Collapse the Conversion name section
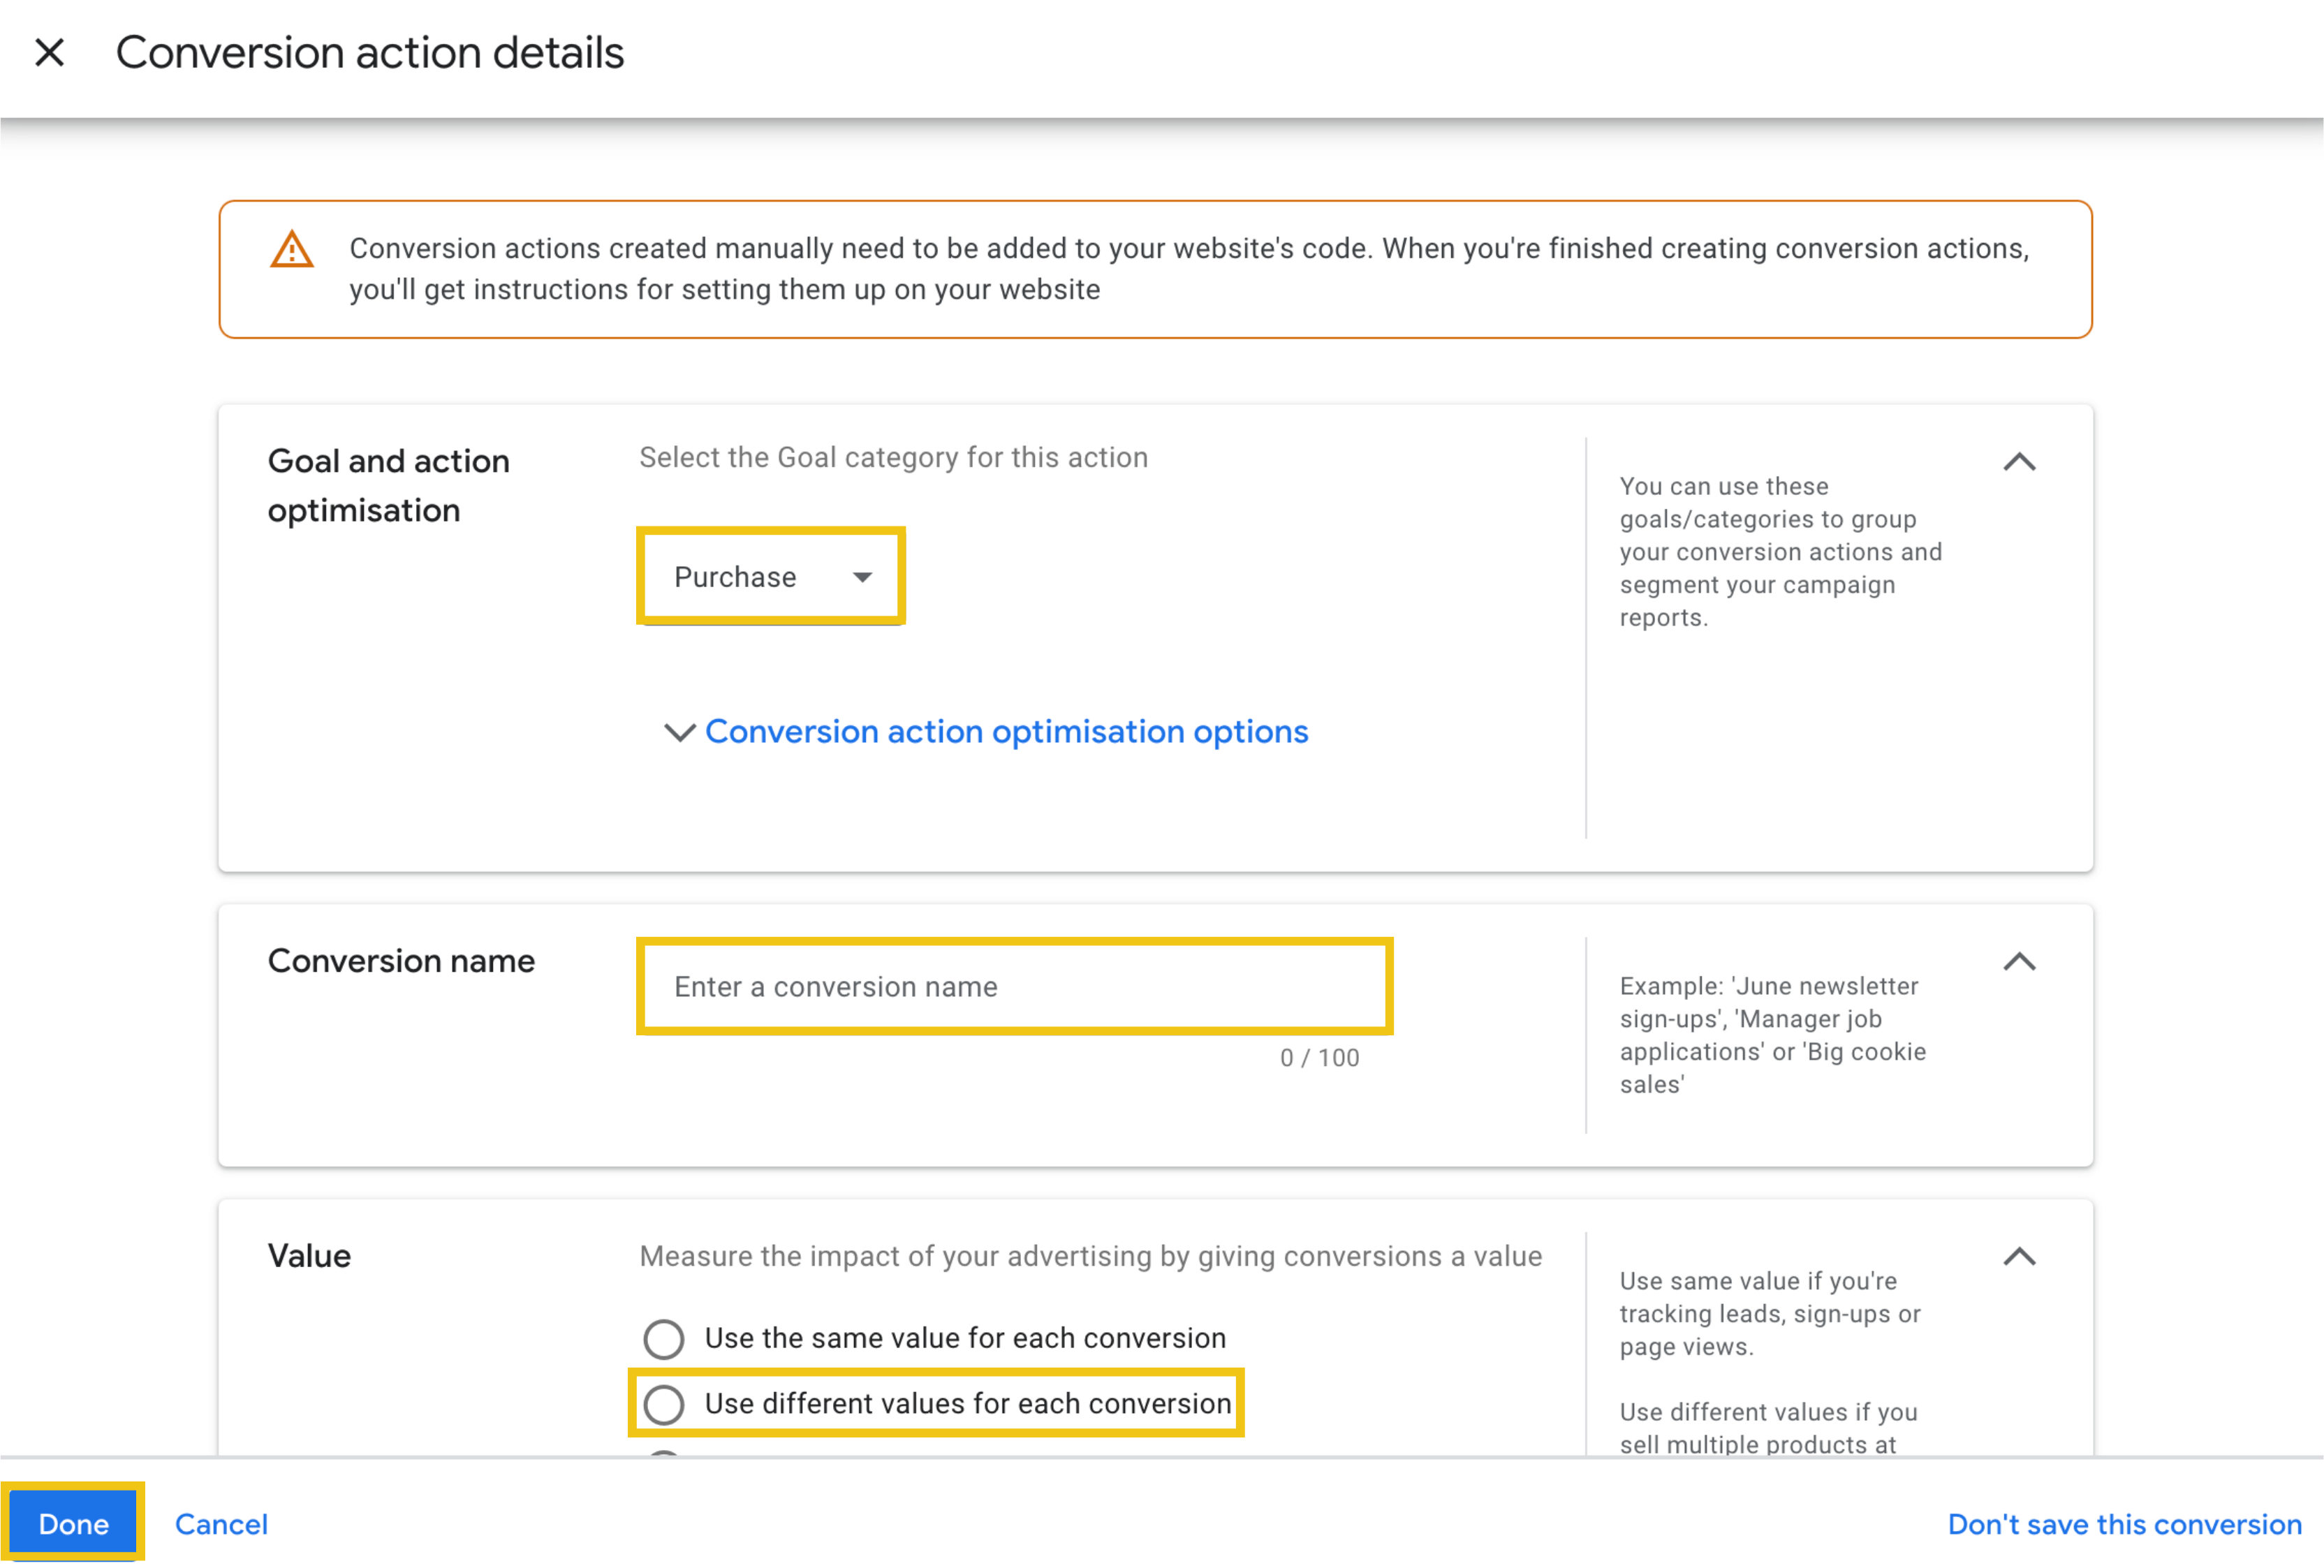The width and height of the screenshot is (2324, 1568). coord(2019,962)
